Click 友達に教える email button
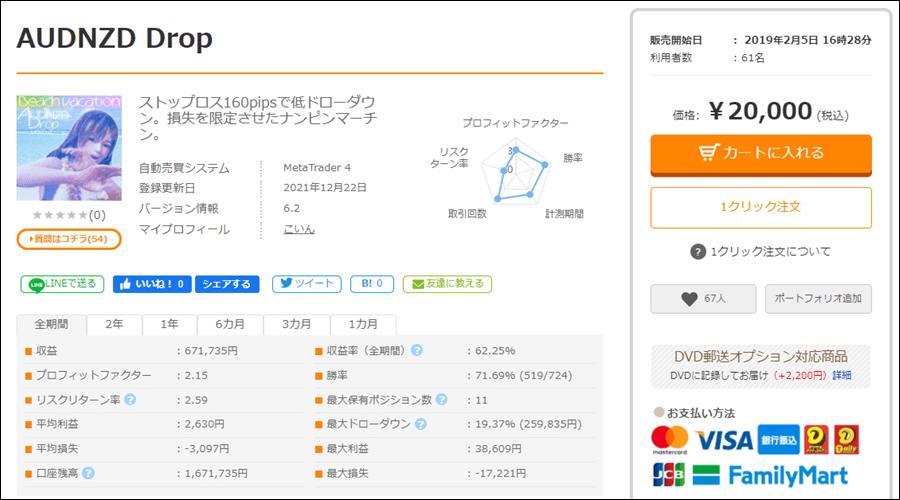 447,284
